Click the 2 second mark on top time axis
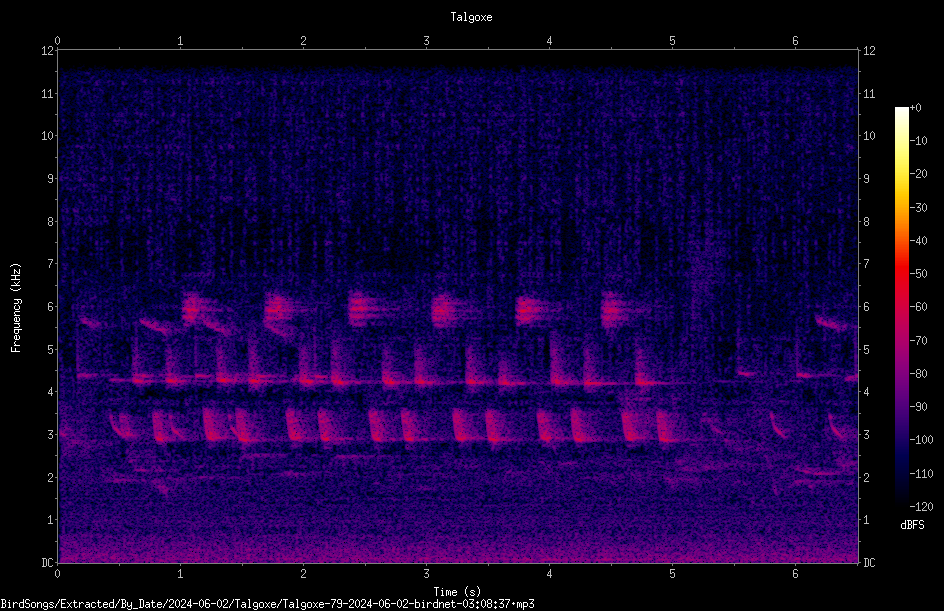Screen dimensions: 944x611 pyautogui.click(x=303, y=41)
